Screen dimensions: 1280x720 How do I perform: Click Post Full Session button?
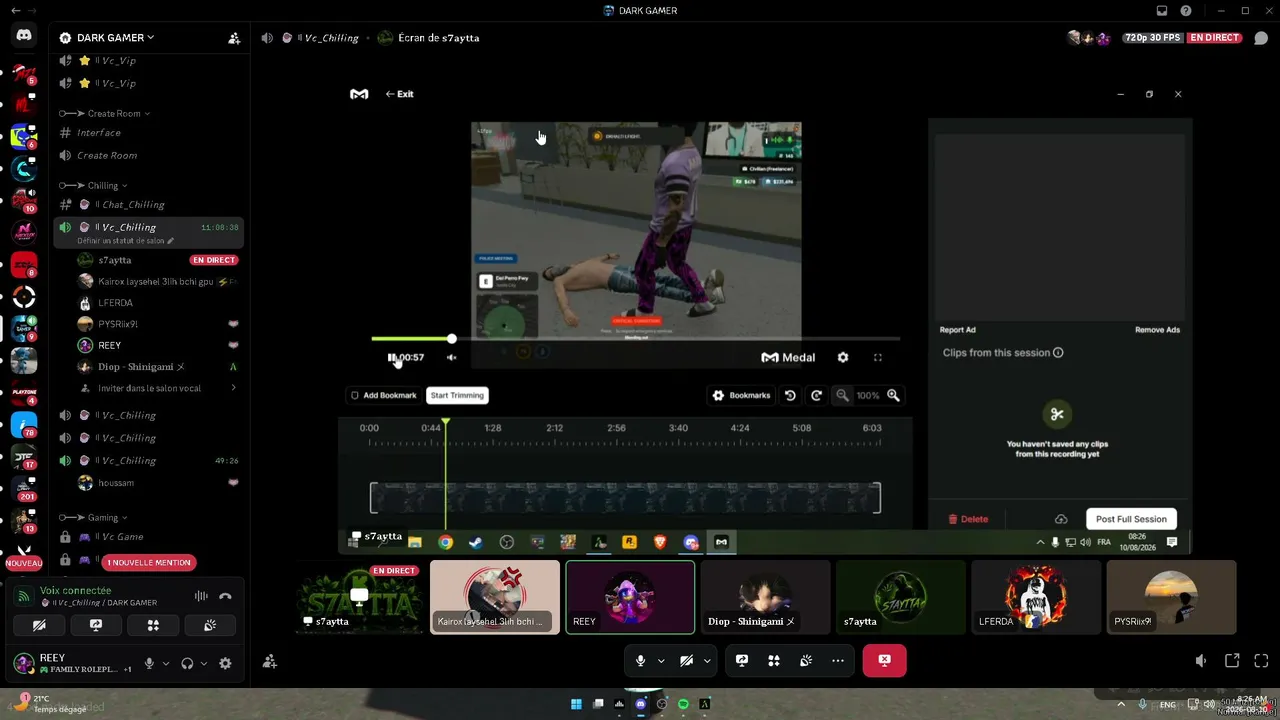(x=1131, y=519)
